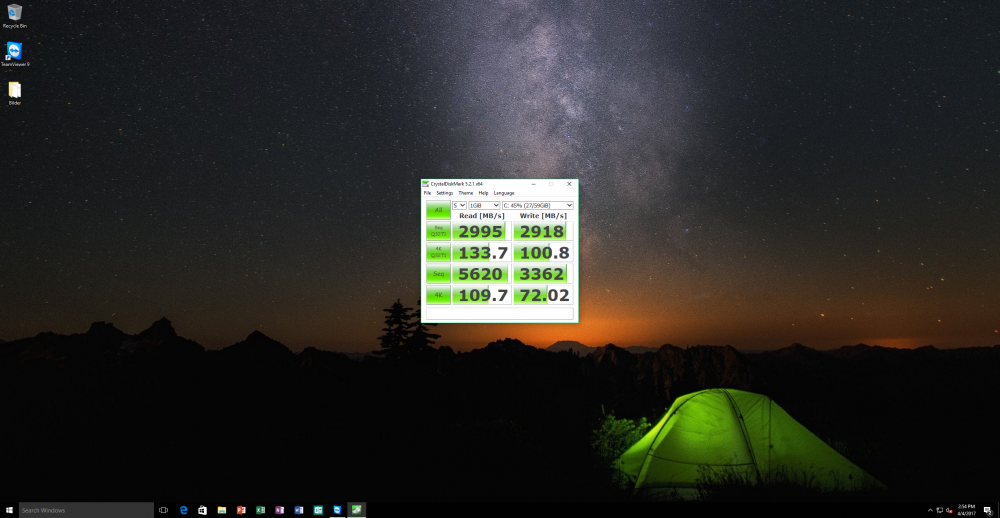Open the Language menu
The image size is (1000, 518).
[504, 193]
